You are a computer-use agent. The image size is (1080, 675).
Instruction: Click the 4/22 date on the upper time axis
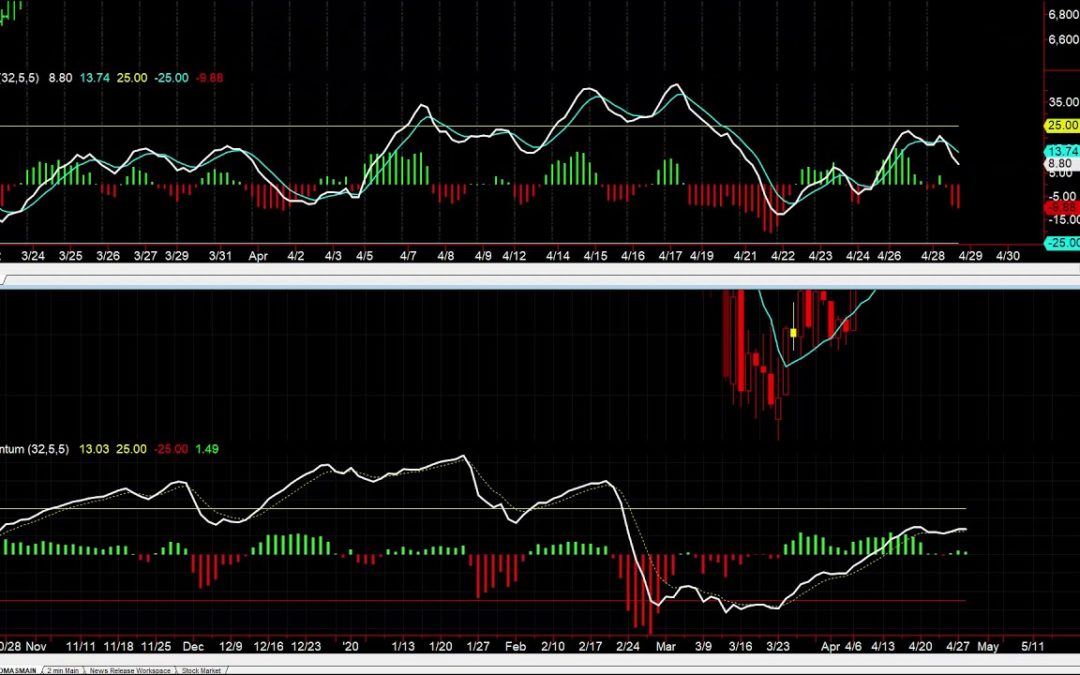(x=782, y=256)
